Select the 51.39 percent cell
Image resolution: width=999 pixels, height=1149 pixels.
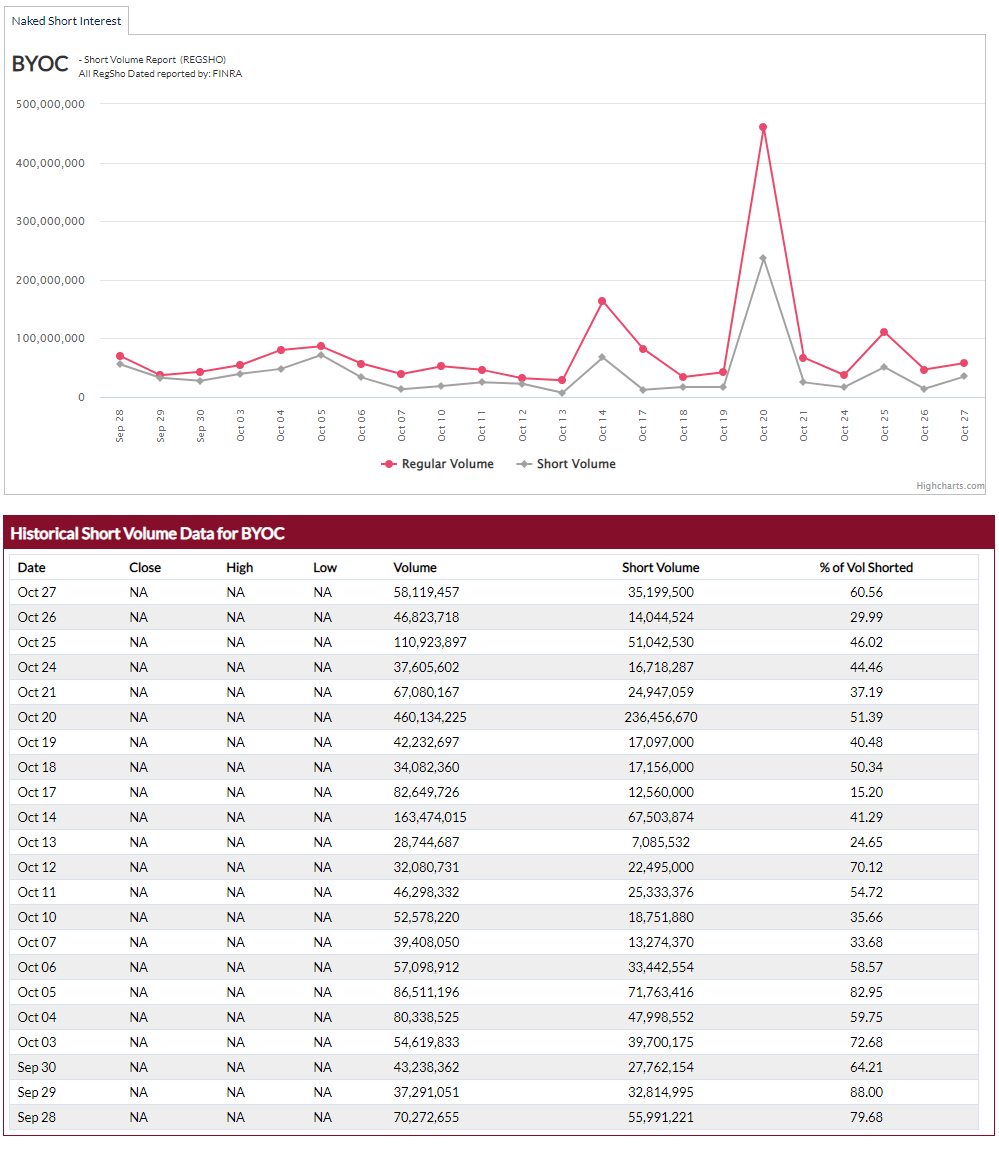click(x=866, y=717)
